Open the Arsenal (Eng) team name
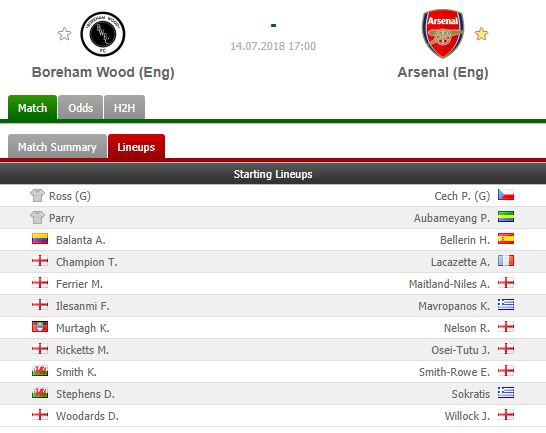Image resolution: width=546 pixels, height=433 pixels. [443, 72]
